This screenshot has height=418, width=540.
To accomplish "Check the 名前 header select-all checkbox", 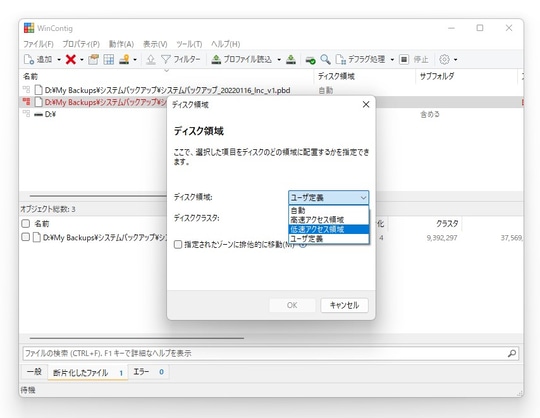I will click(25, 223).
